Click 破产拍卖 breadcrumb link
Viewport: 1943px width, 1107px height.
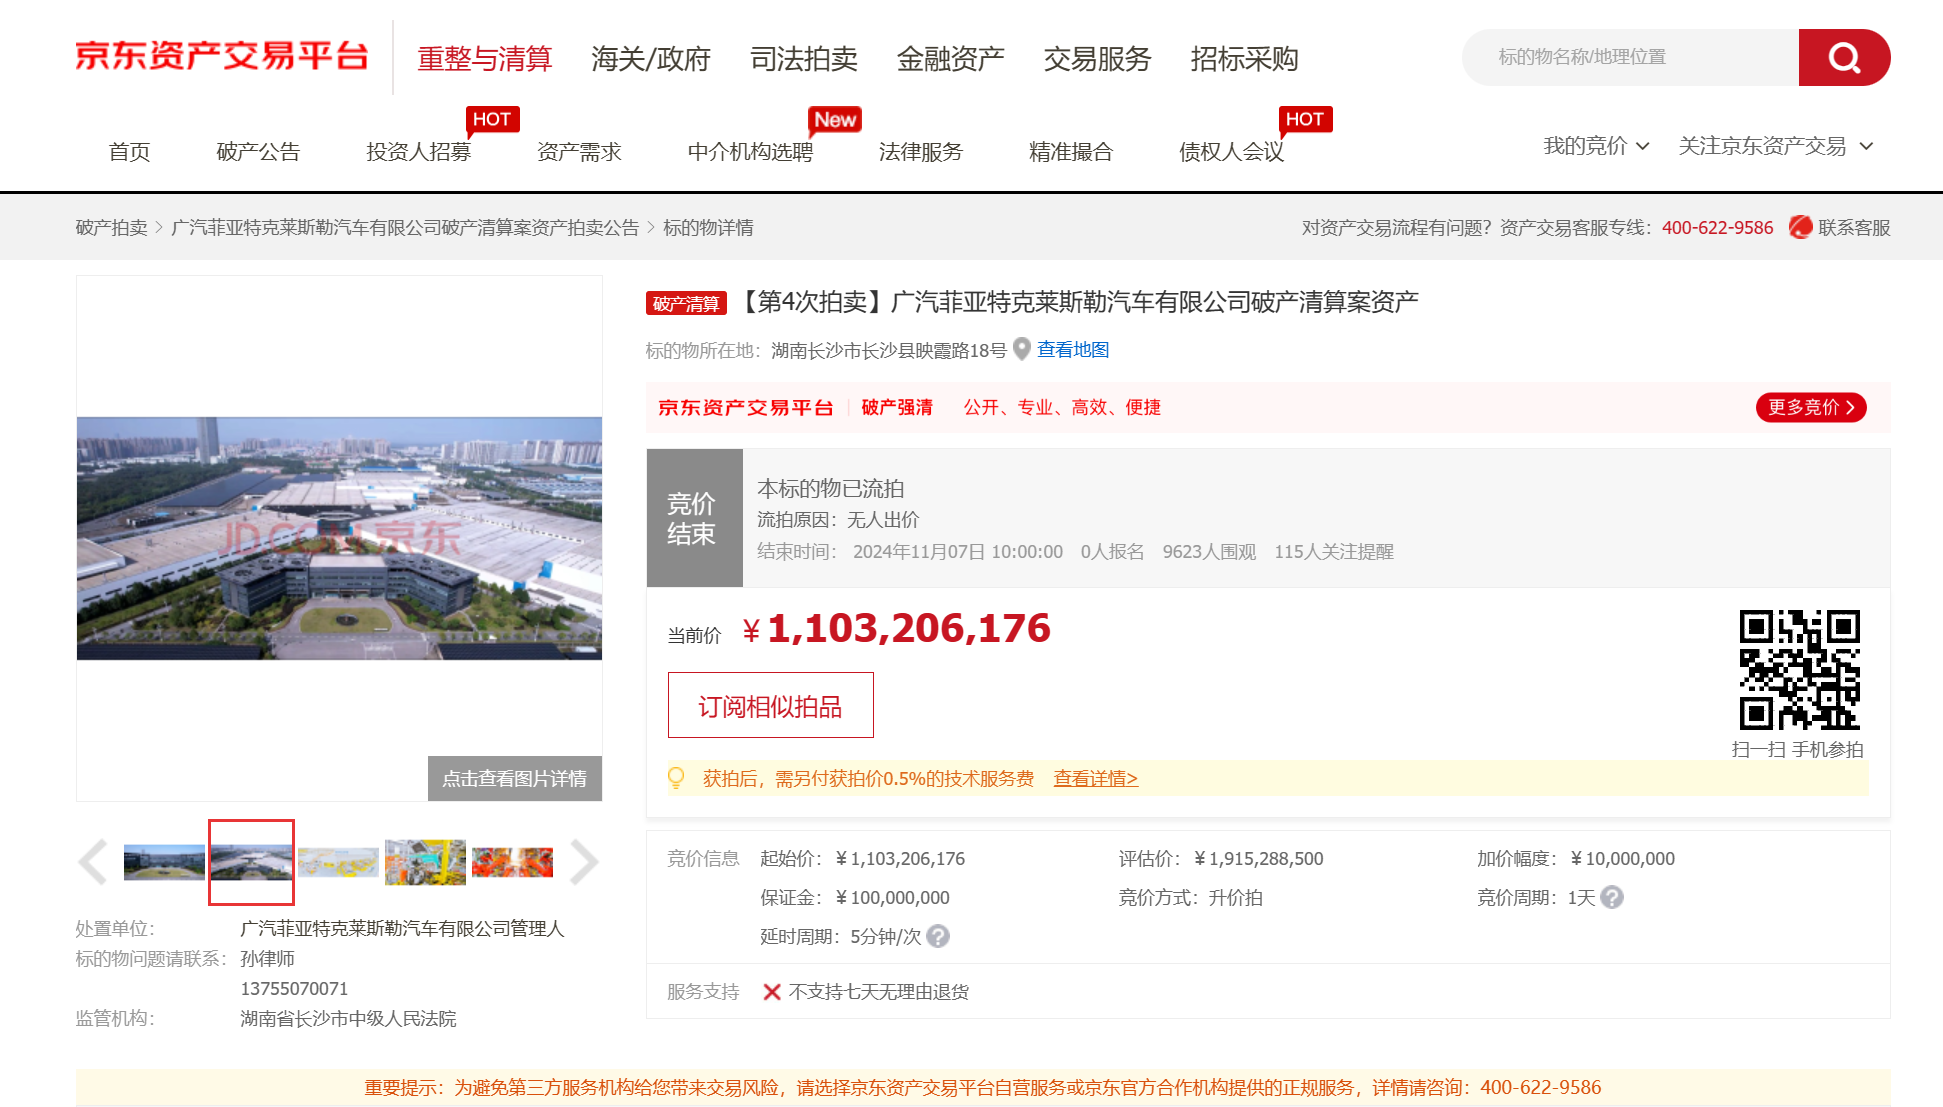click(112, 228)
